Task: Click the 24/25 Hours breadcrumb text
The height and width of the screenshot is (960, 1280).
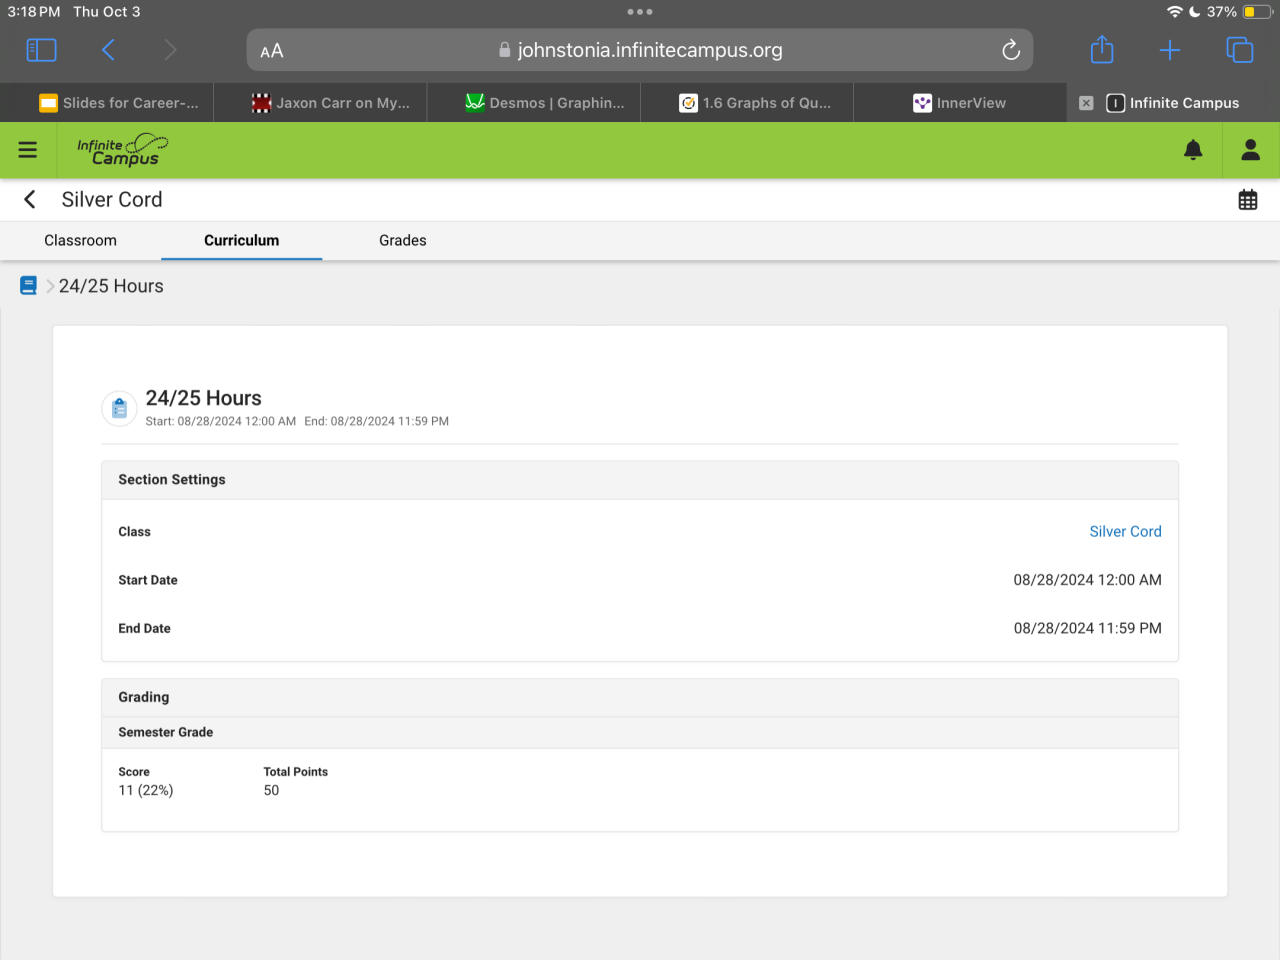Action: (111, 286)
